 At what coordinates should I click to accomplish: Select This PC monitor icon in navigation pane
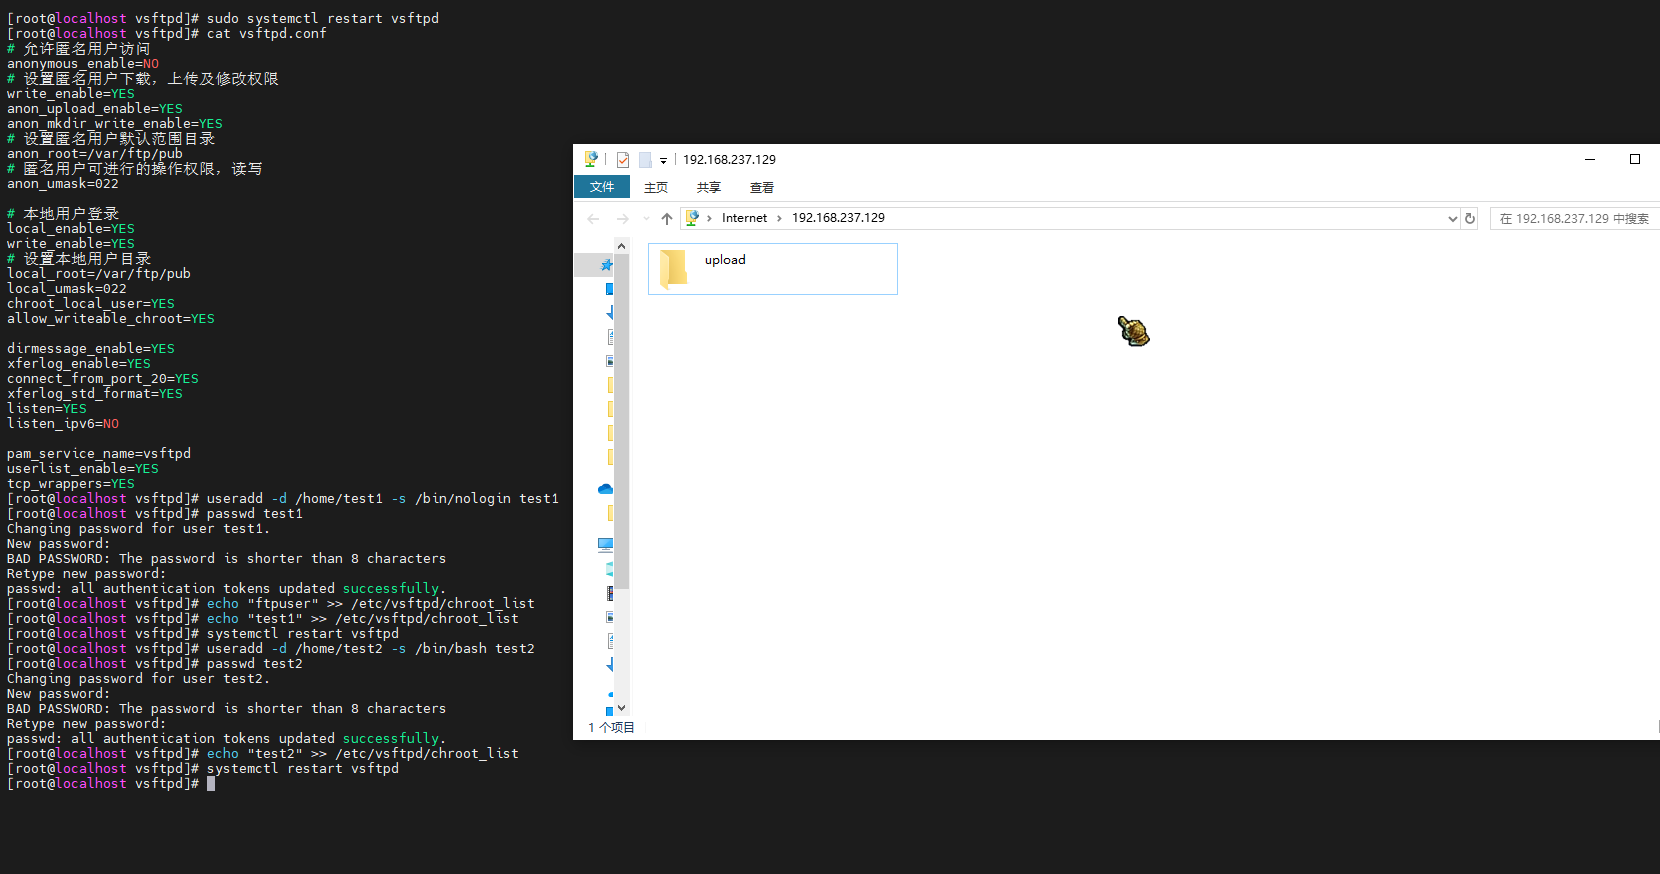point(605,545)
